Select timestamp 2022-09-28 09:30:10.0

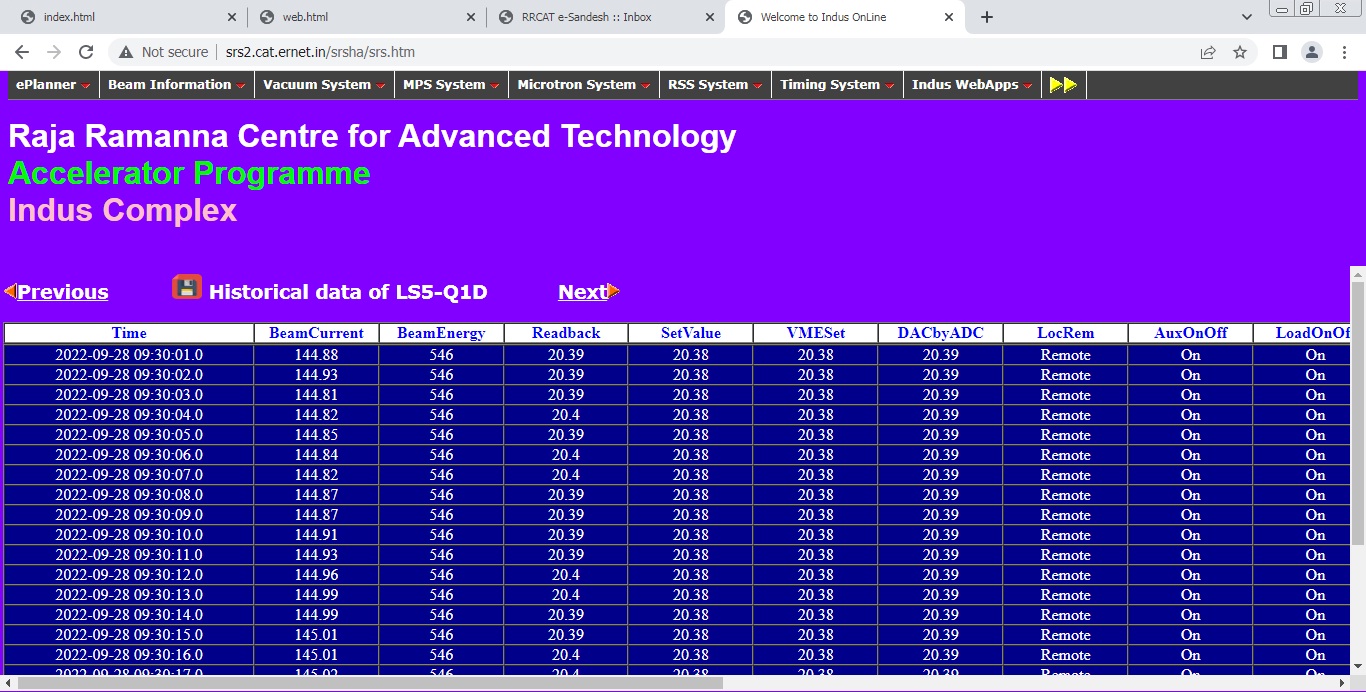coord(129,535)
